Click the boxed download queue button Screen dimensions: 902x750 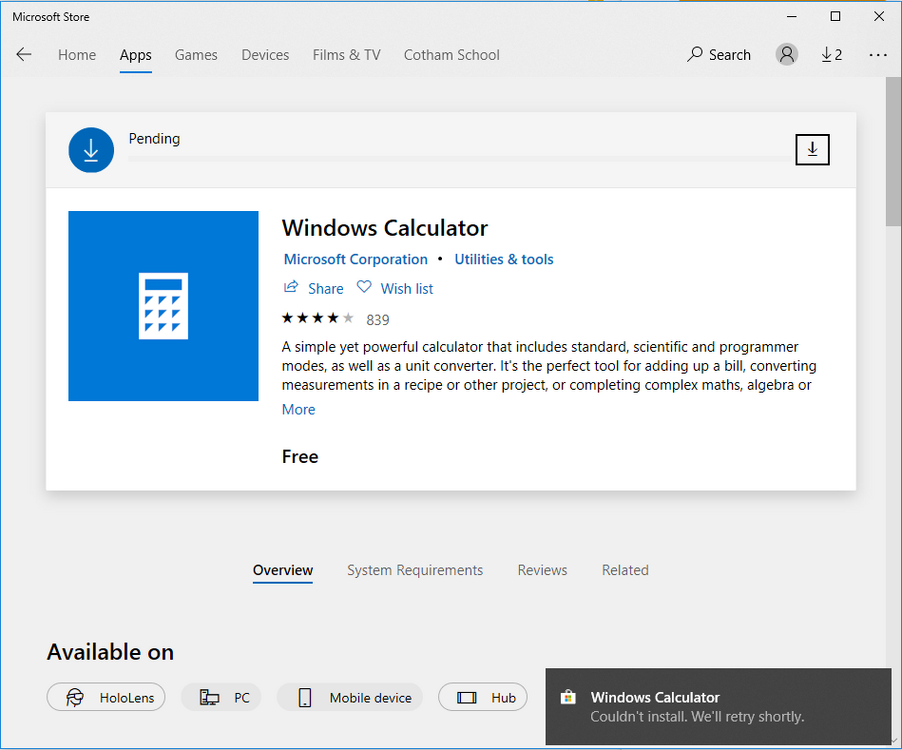(812, 150)
